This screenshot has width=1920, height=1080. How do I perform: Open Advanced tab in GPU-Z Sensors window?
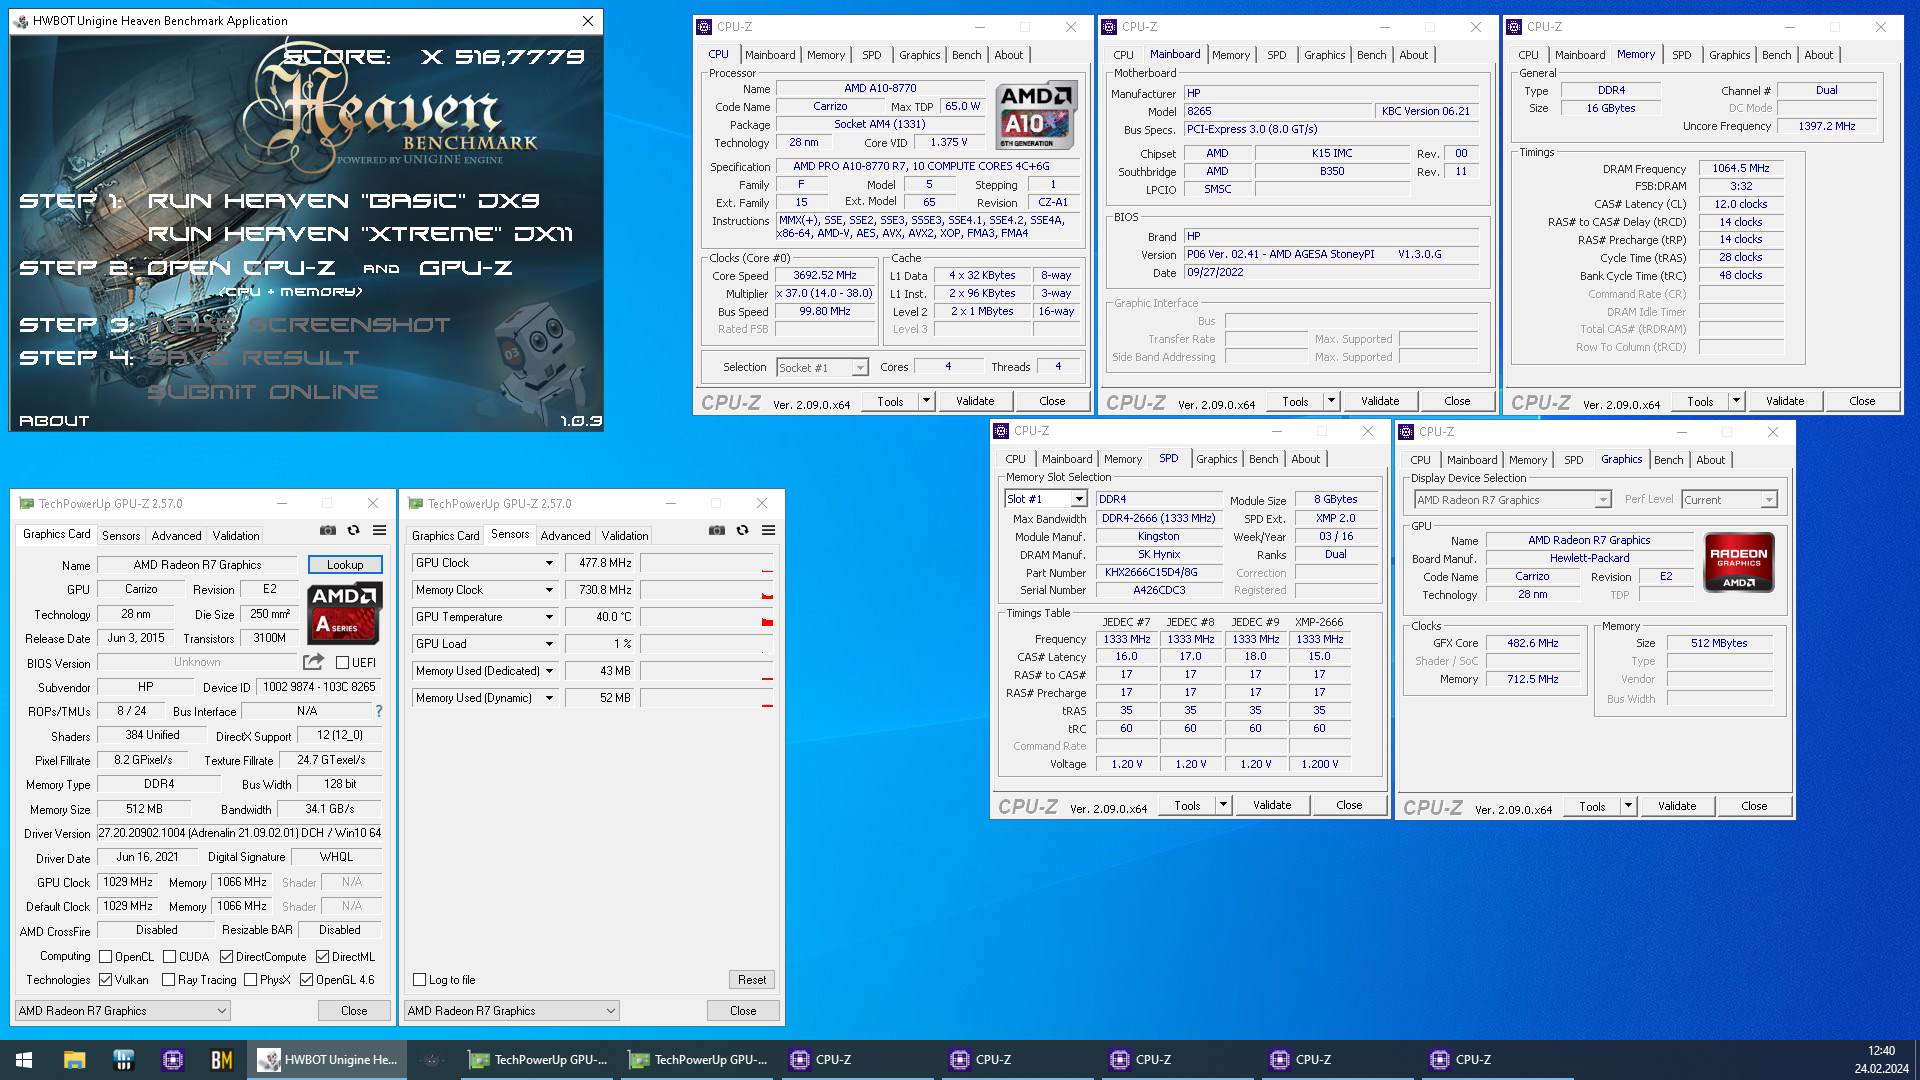[565, 536]
